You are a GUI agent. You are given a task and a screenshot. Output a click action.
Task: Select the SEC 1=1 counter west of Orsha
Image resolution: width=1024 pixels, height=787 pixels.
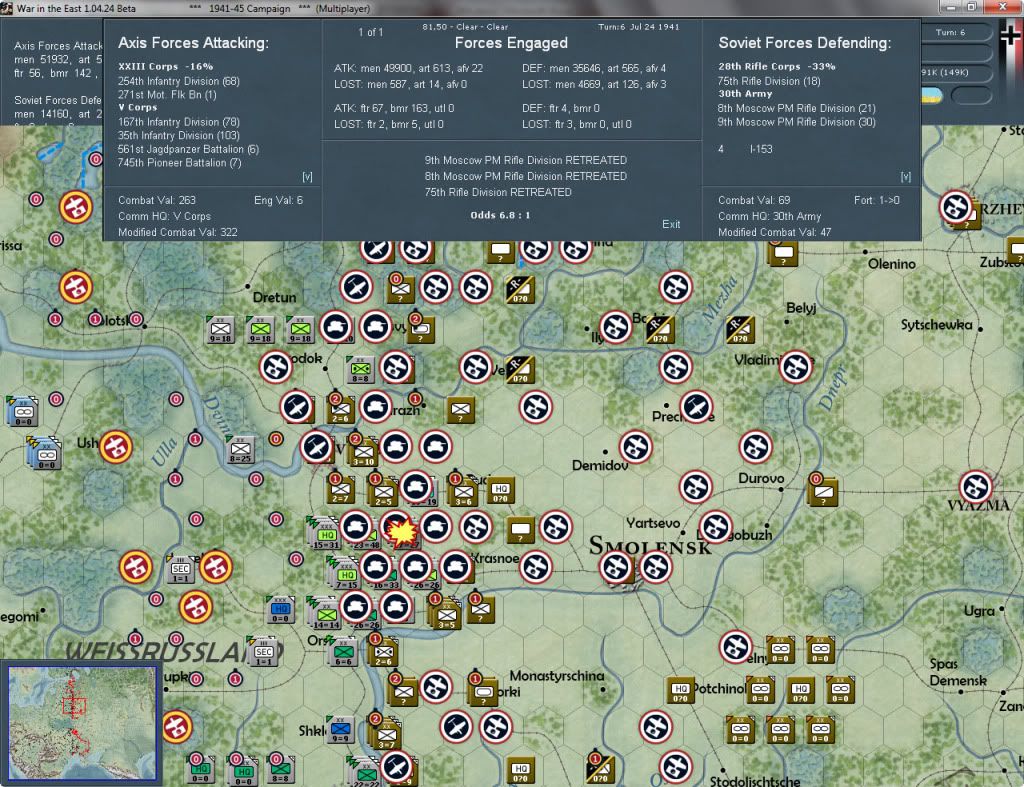point(263,652)
